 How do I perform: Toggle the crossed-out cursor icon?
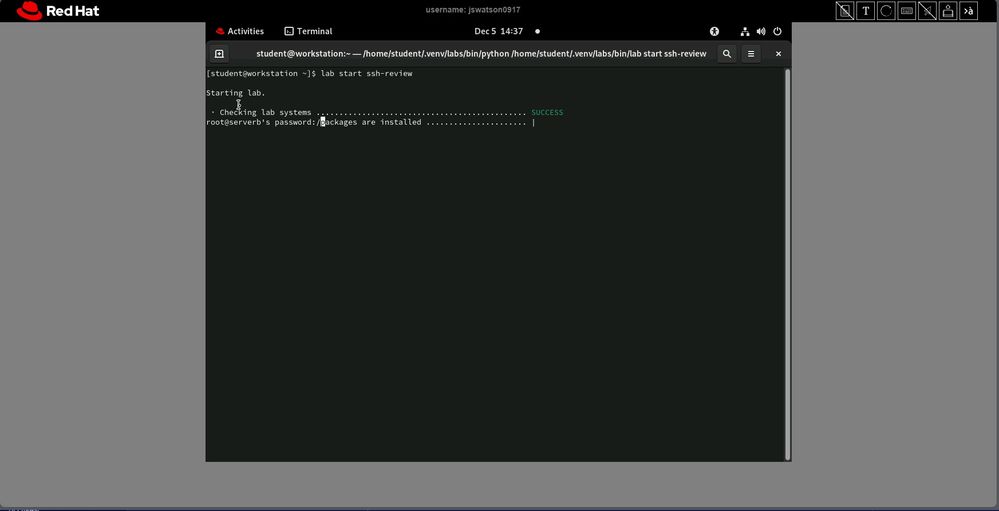(x=927, y=12)
